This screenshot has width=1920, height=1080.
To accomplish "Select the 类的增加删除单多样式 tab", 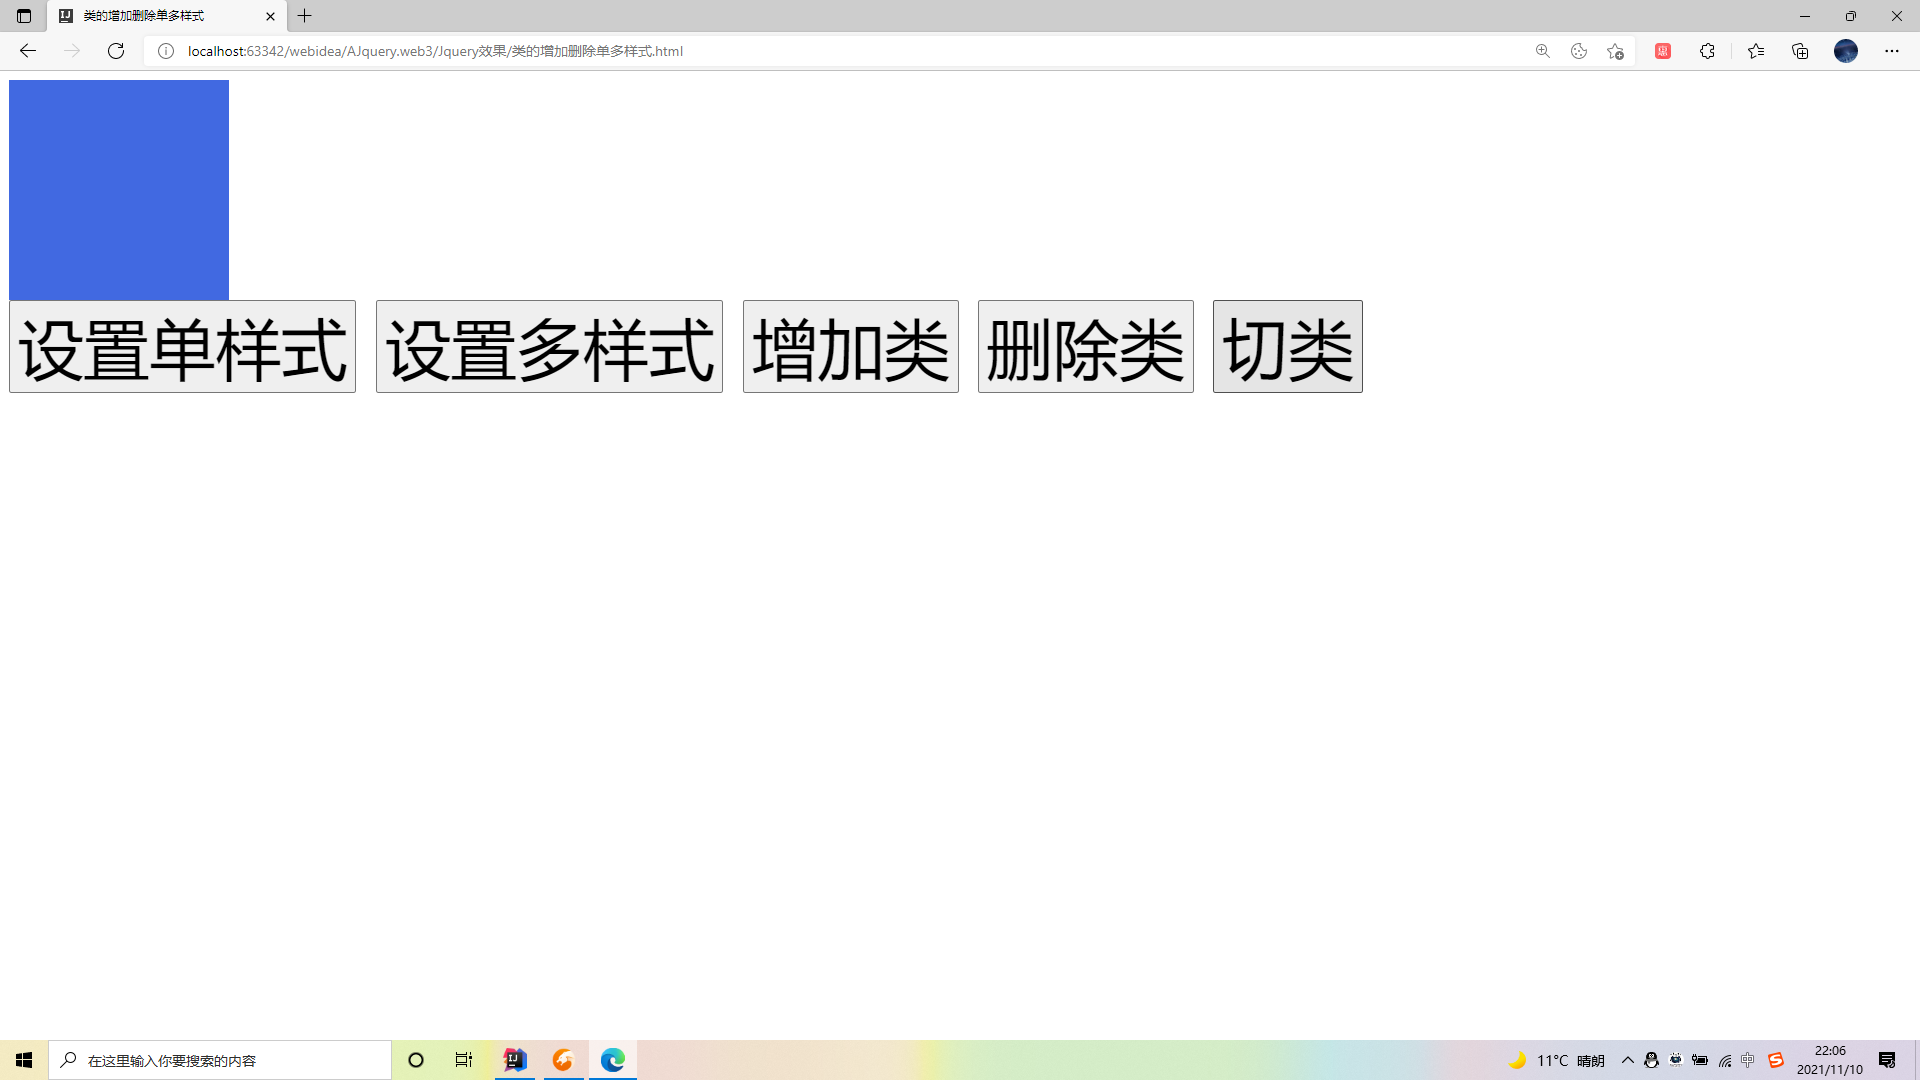I will pos(160,16).
